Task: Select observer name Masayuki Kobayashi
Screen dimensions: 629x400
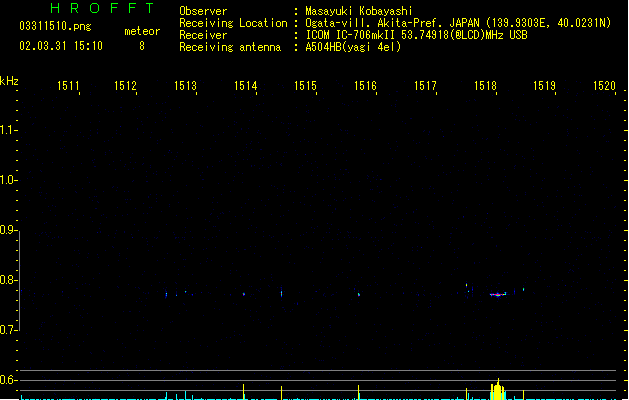Action: tap(359, 11)
